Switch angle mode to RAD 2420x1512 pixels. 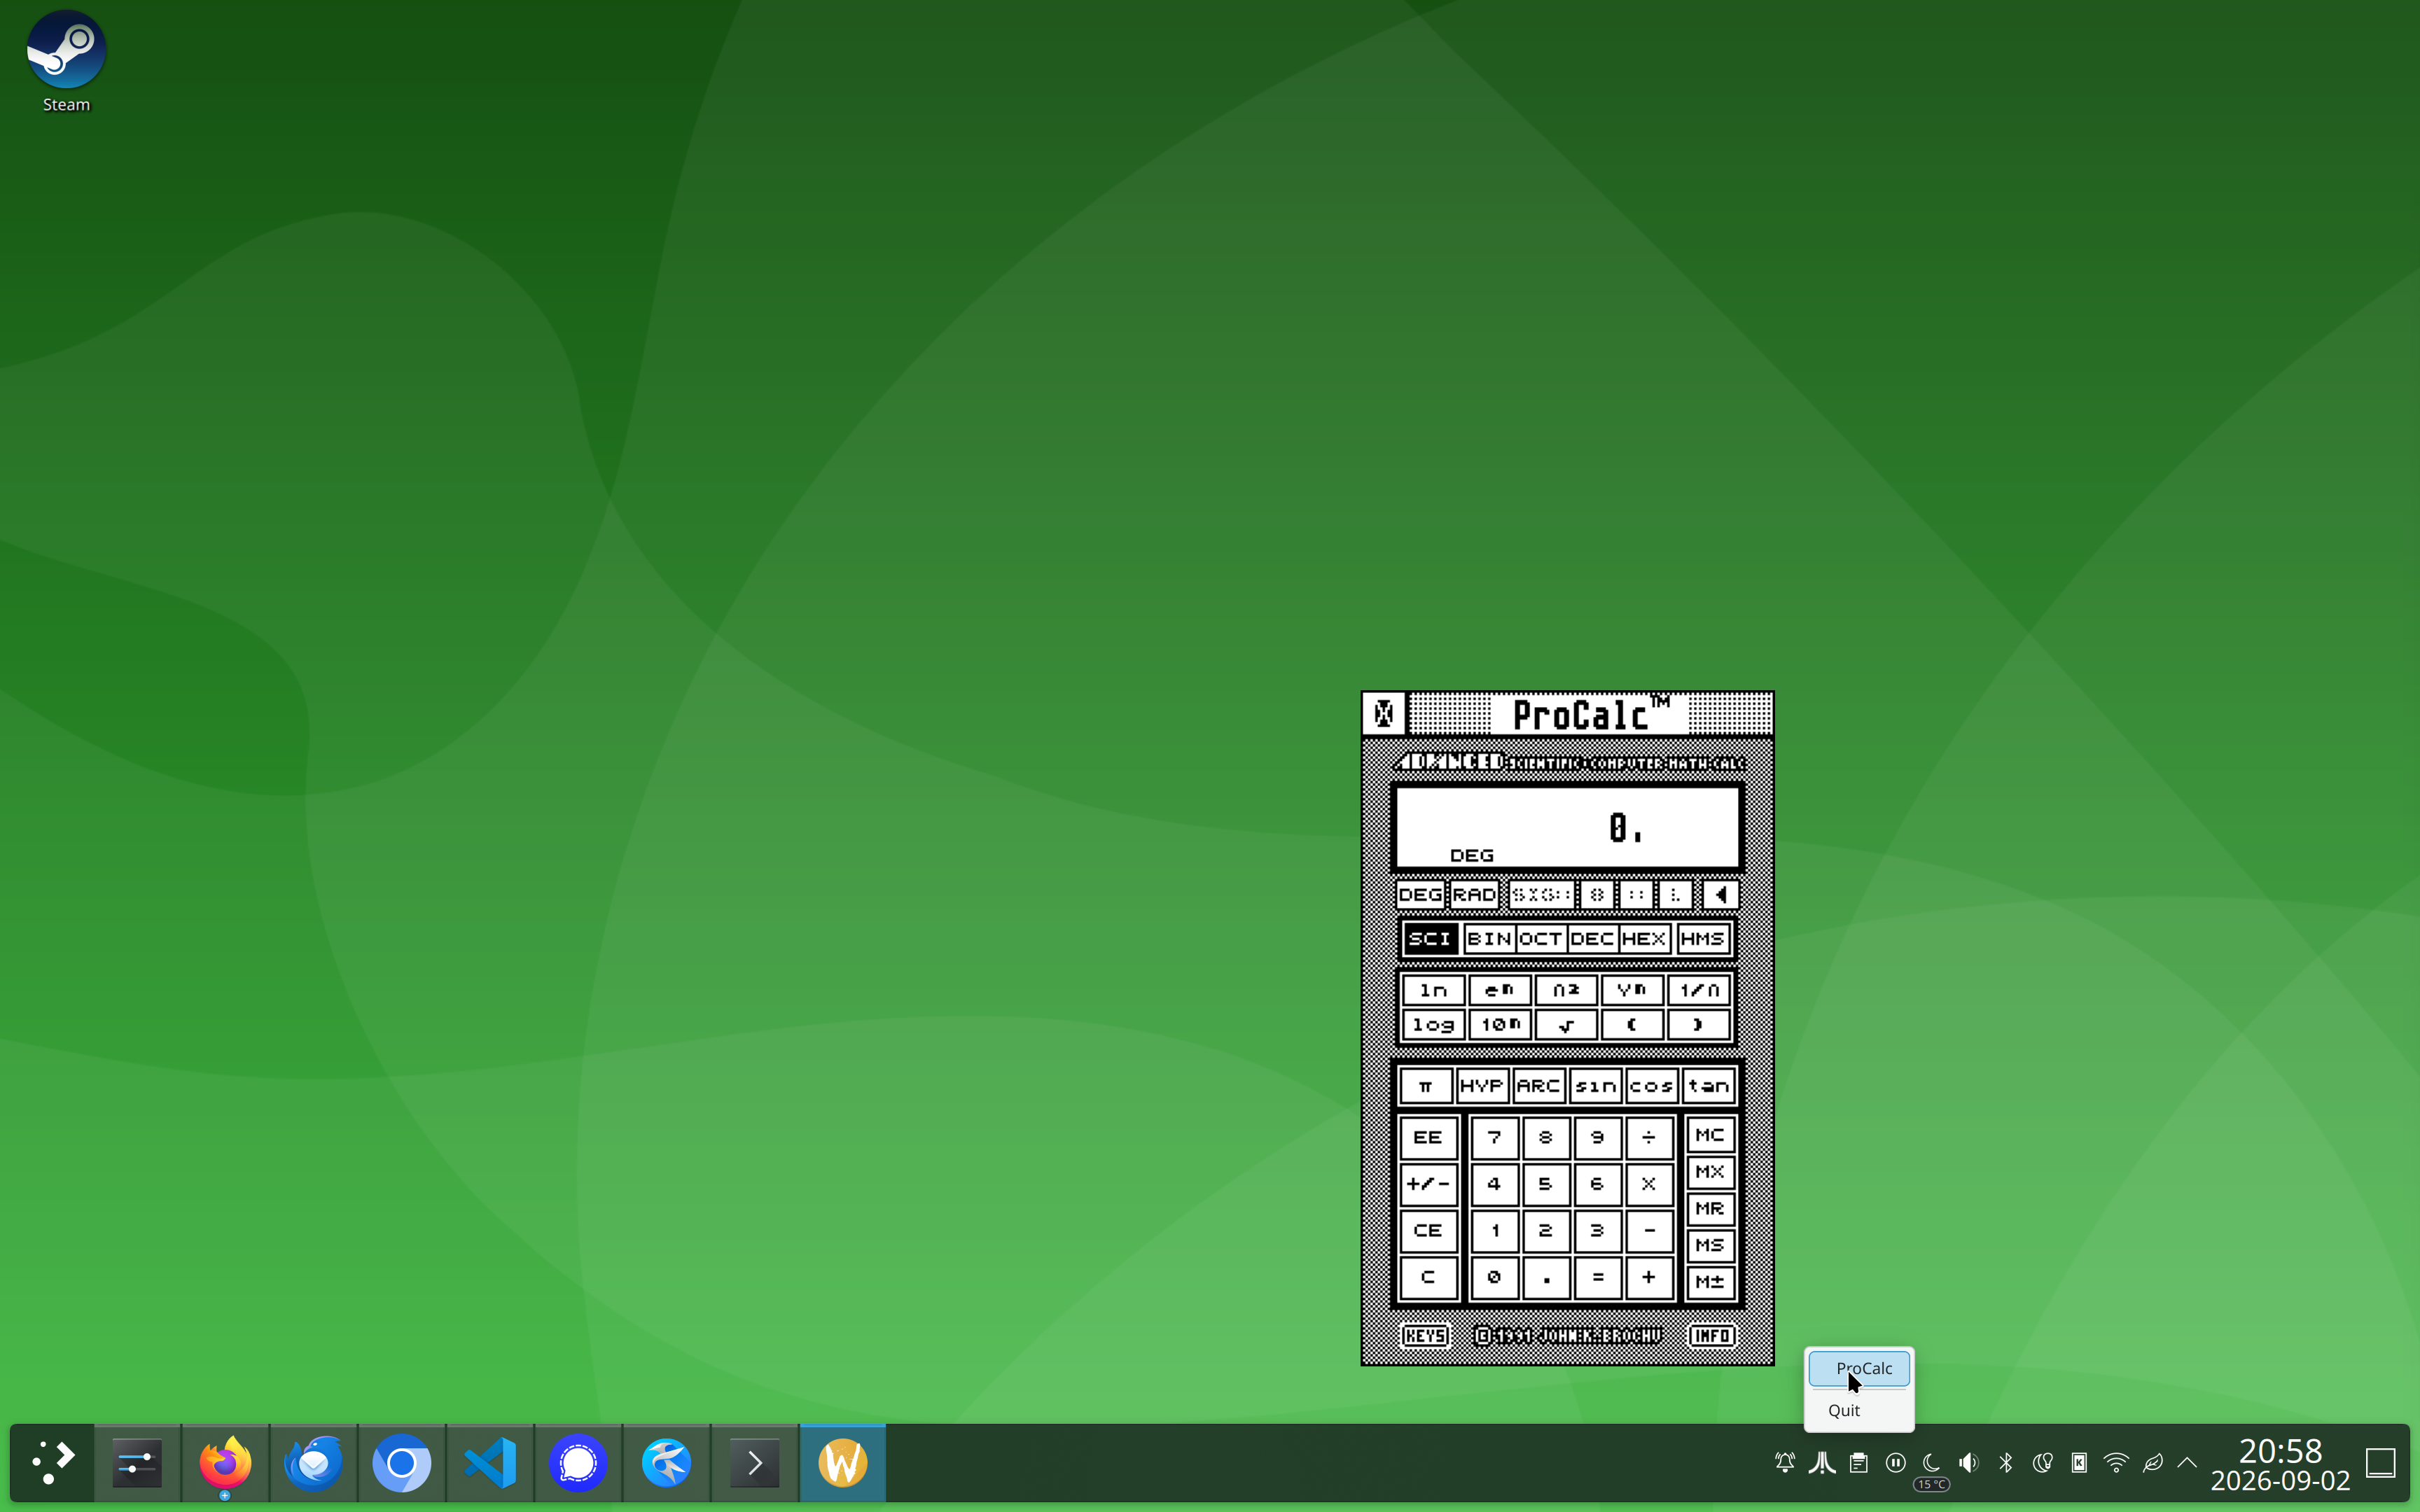[1474, 894]
